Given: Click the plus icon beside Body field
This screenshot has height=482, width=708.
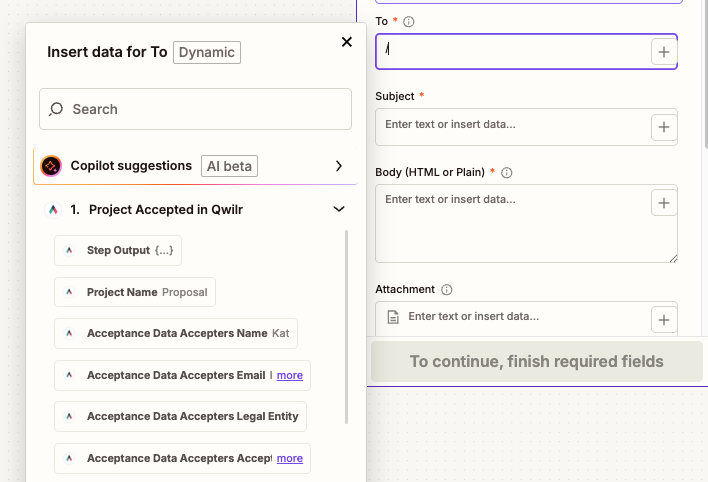Looking at the screenshot, I should pos(664,203).
